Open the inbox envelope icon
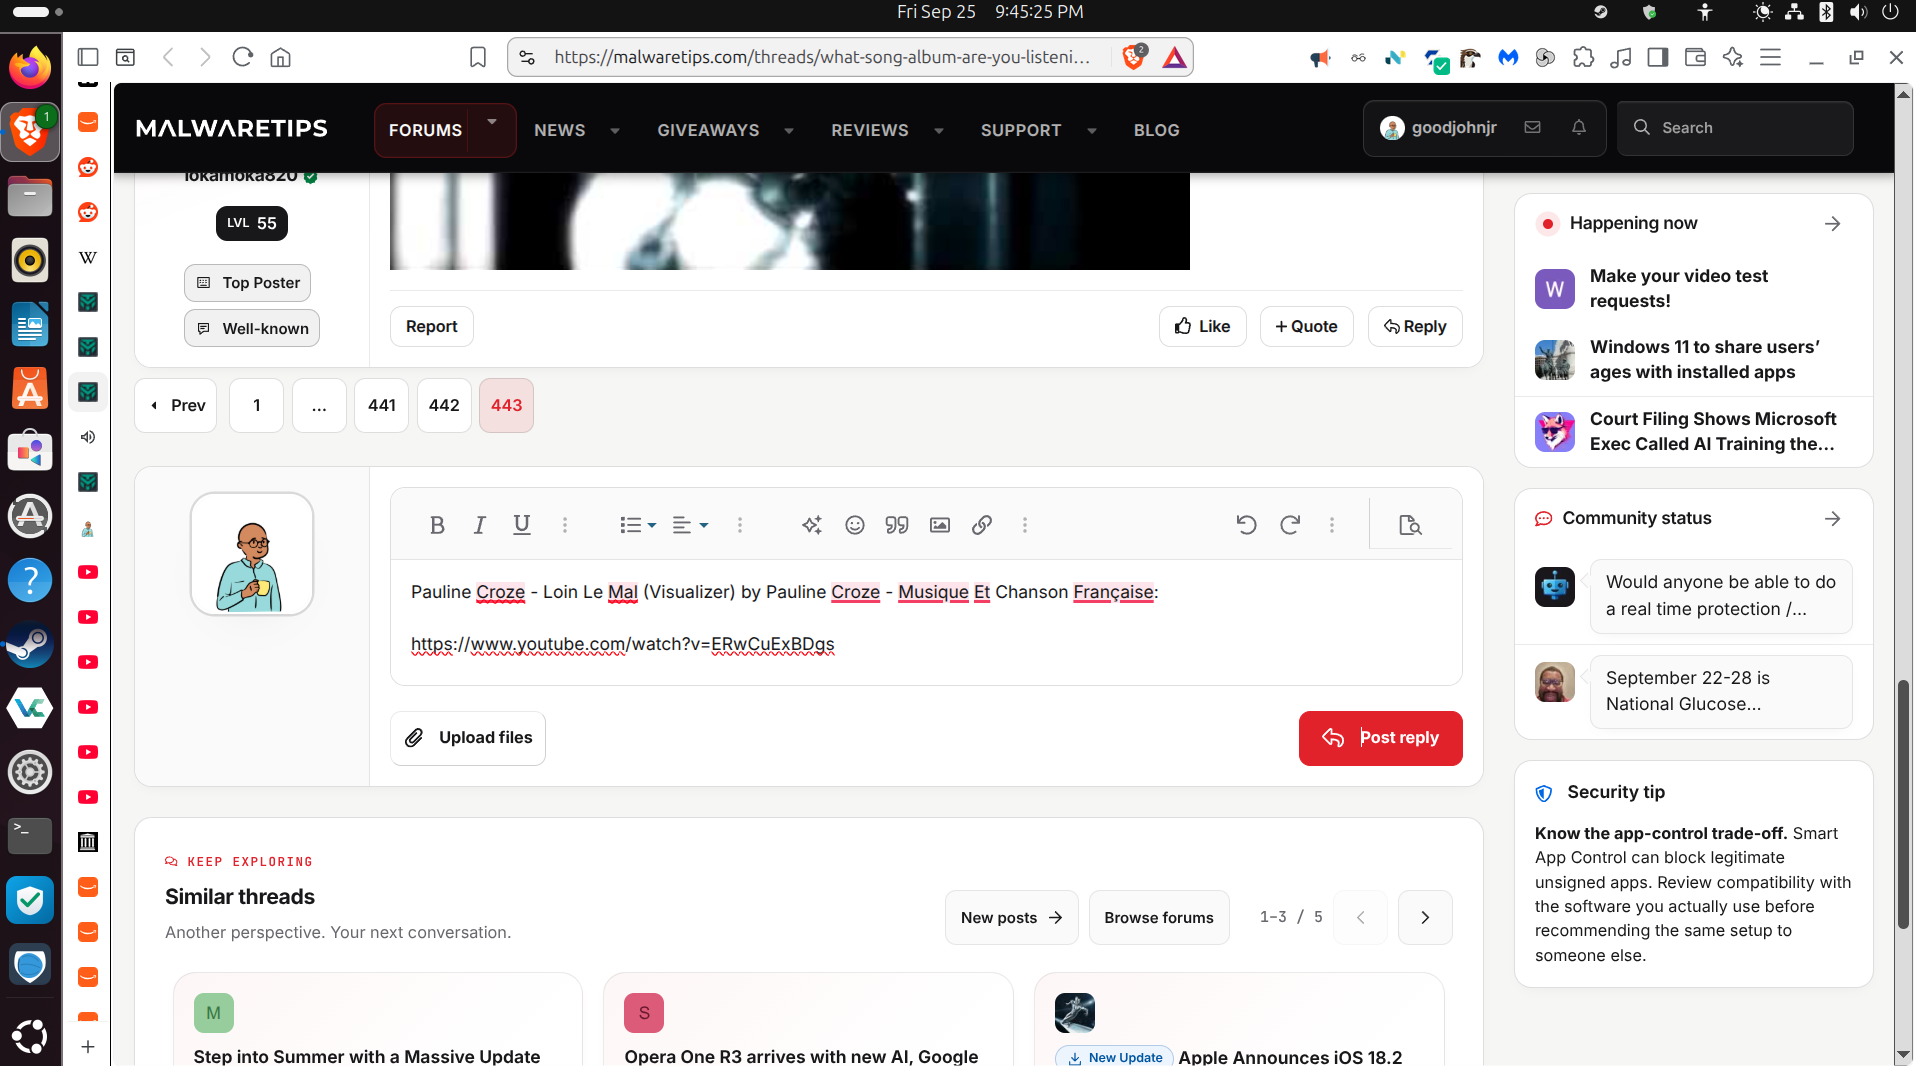 coord(1532,128)
